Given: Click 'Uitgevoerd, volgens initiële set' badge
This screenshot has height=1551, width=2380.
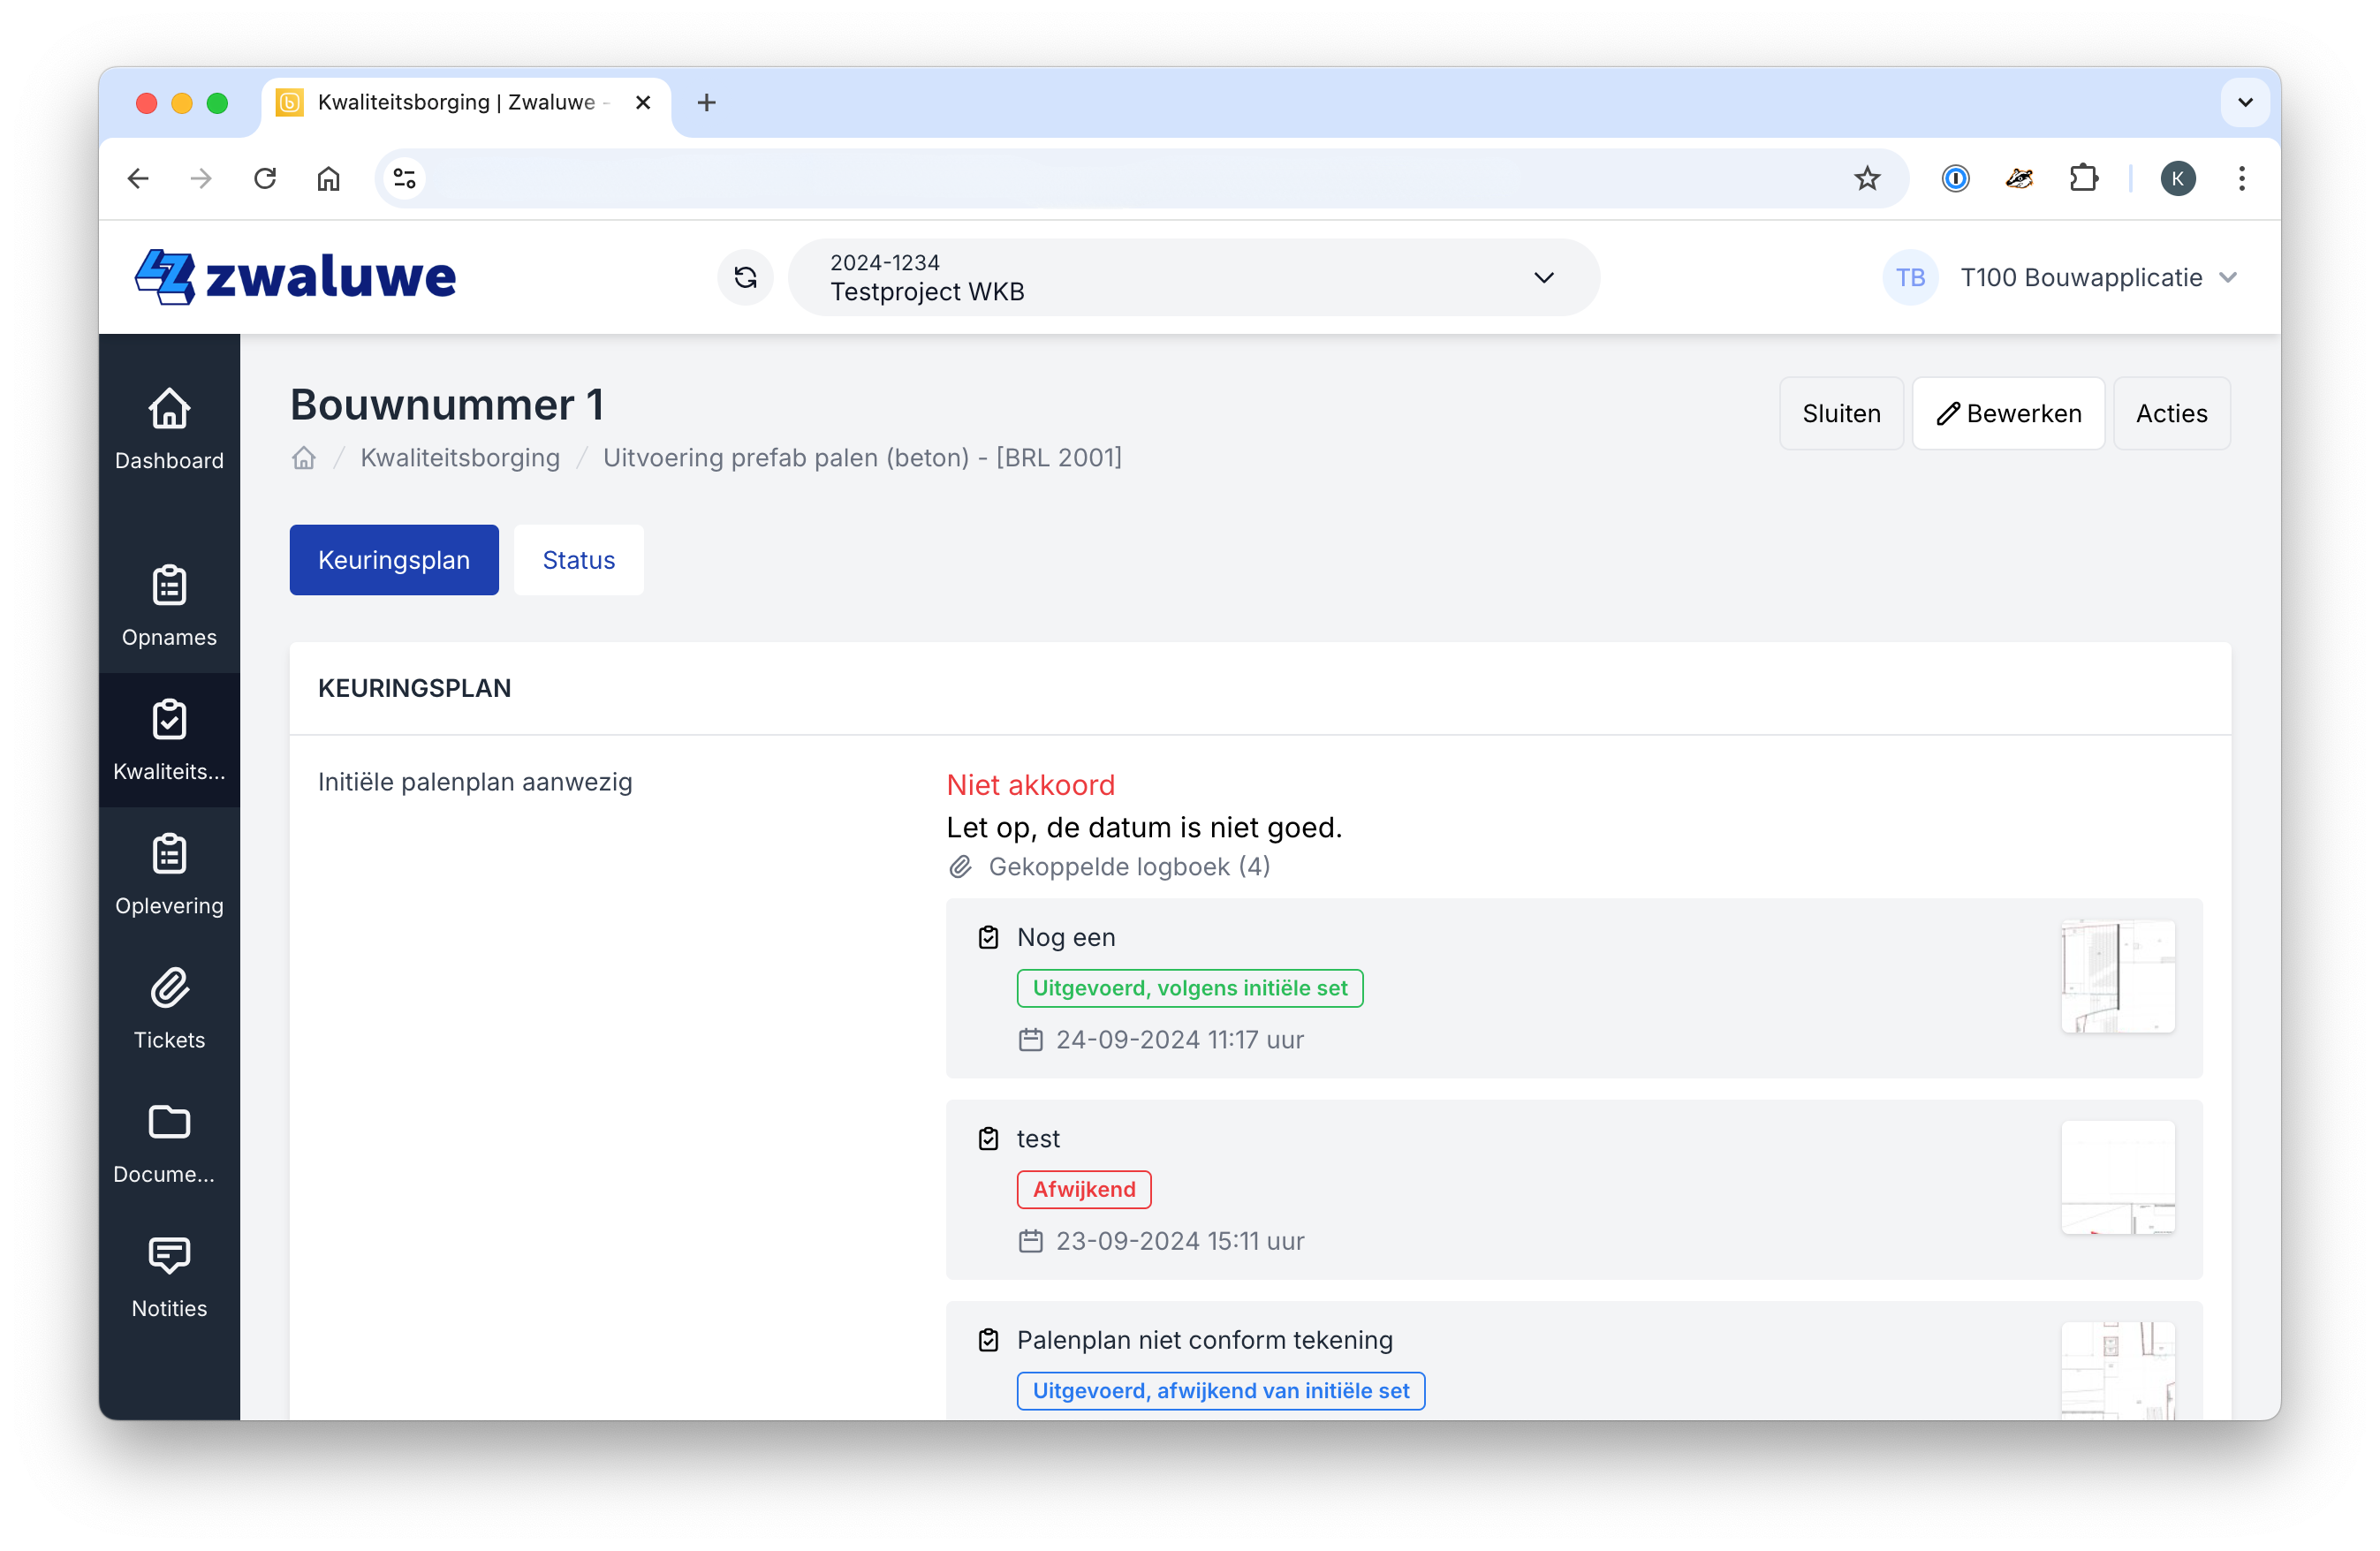Looking at the screenshot, I should coord(1189,987).
